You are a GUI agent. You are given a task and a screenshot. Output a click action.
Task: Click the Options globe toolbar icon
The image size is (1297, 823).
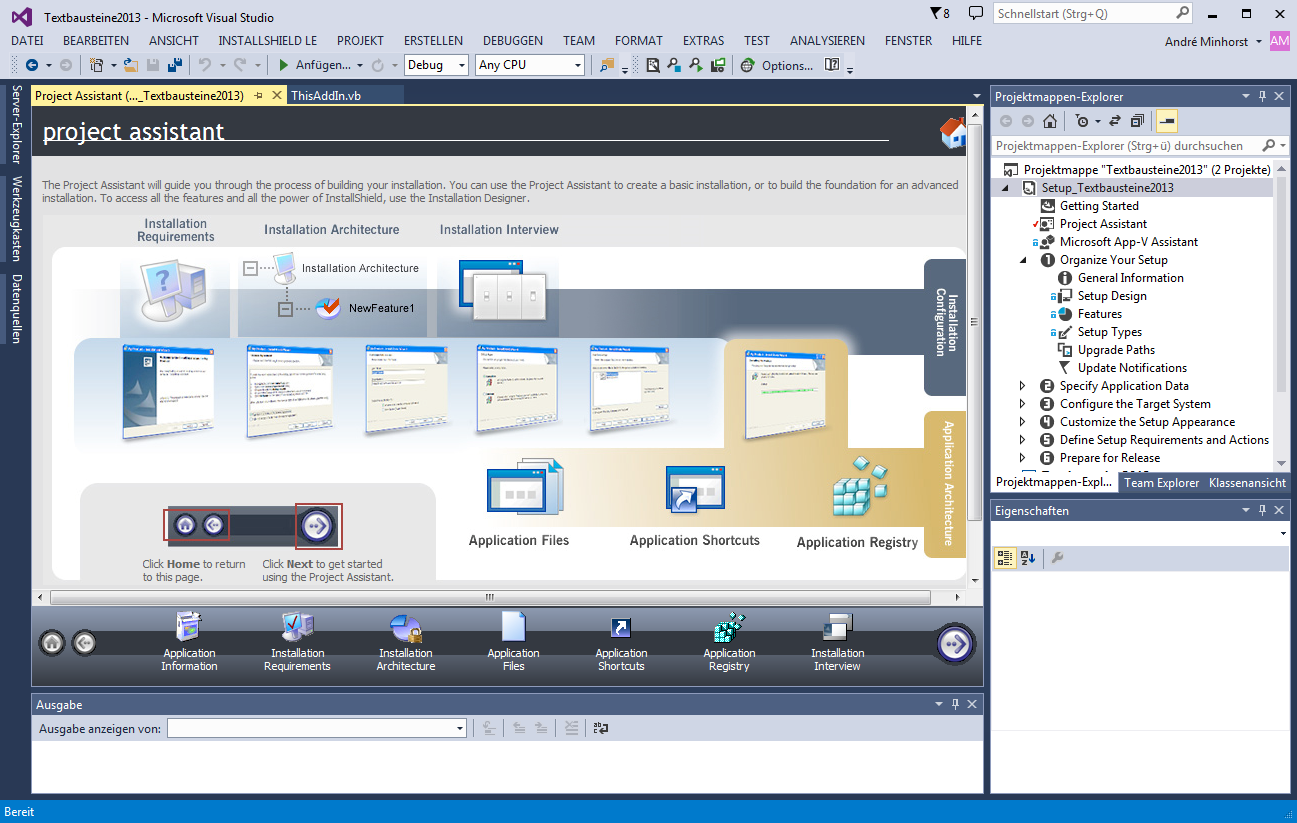[748, 65]
